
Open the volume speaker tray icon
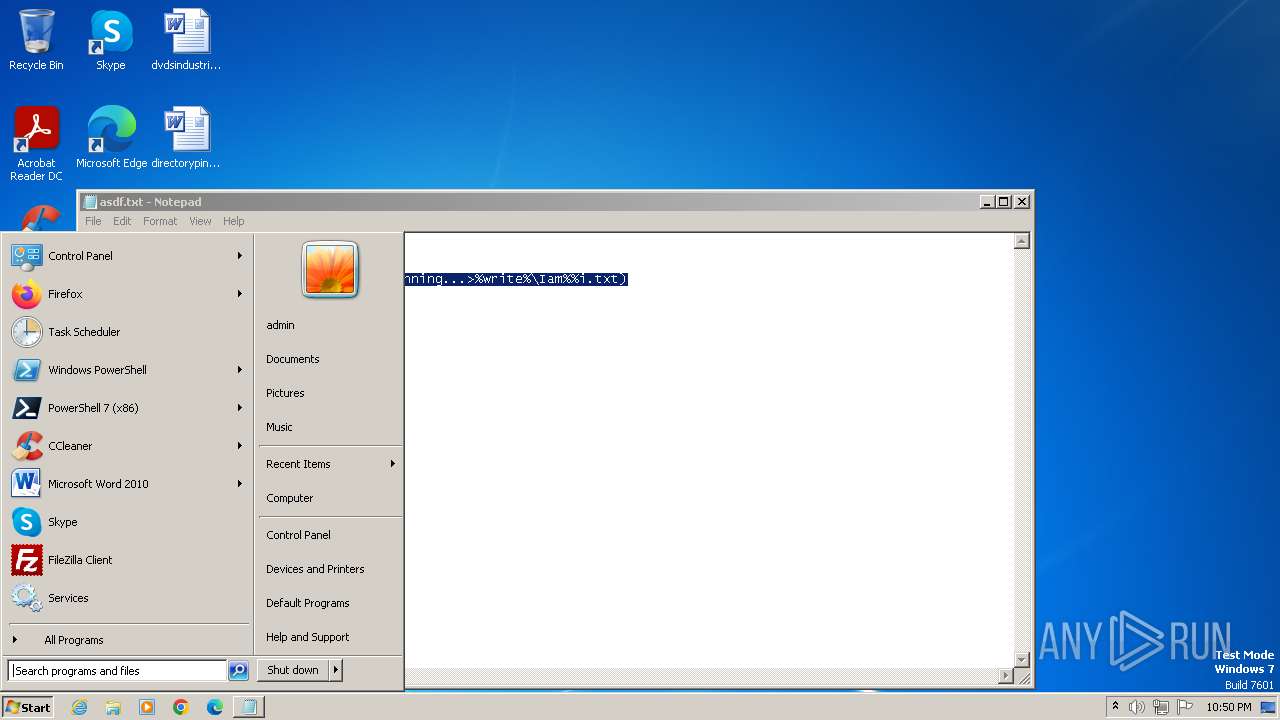click(1137, 707)
